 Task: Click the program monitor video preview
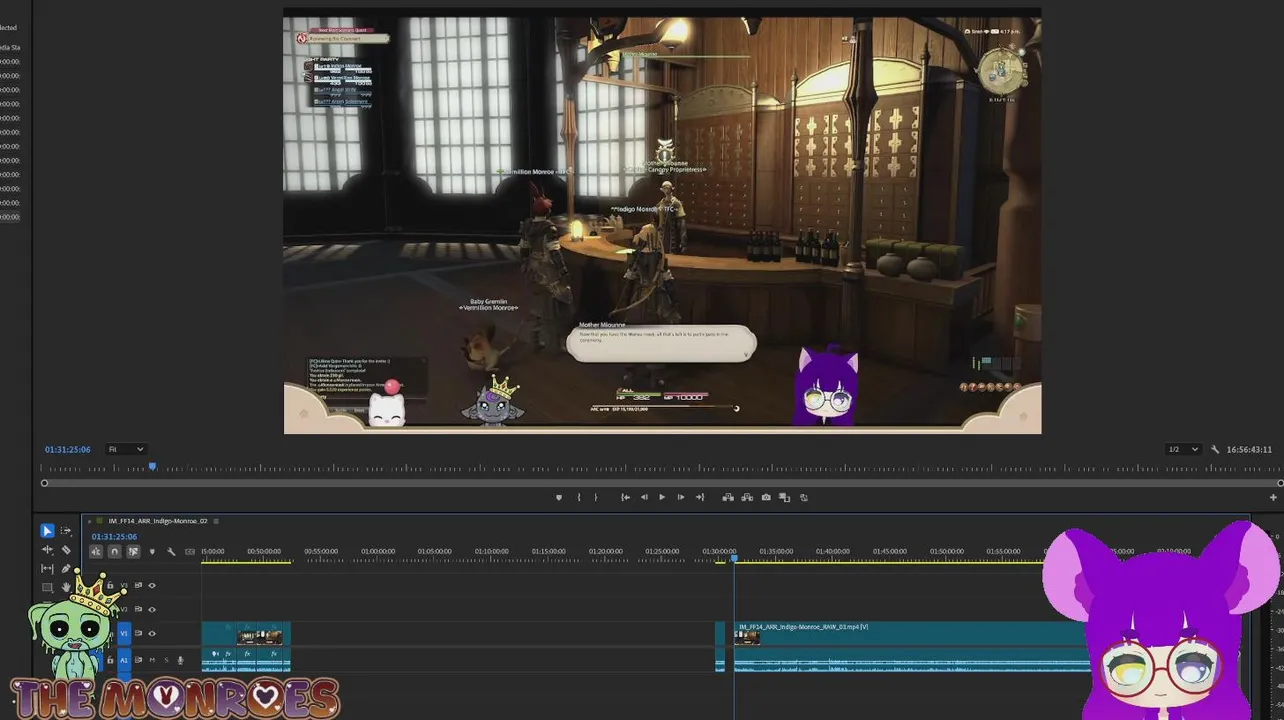pos(662,221)
